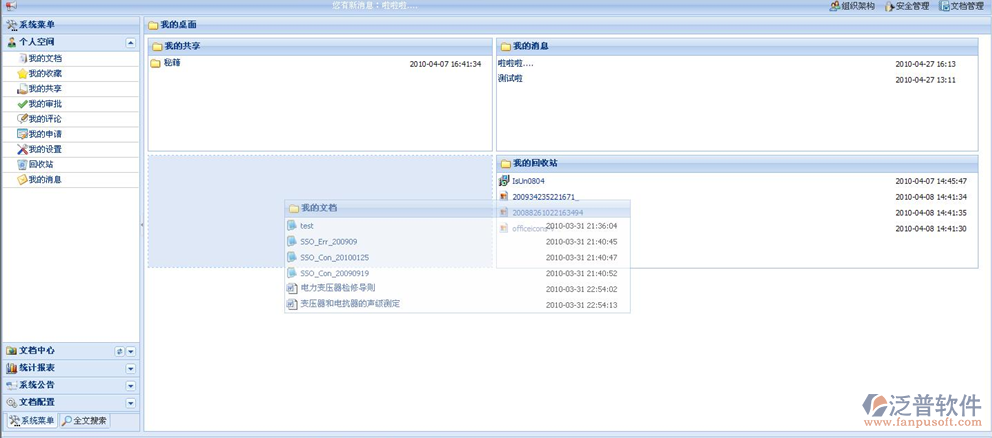Click the 秘籍 folder icon
This screenshot has height=438, width=992.
[x=156, y=63]
